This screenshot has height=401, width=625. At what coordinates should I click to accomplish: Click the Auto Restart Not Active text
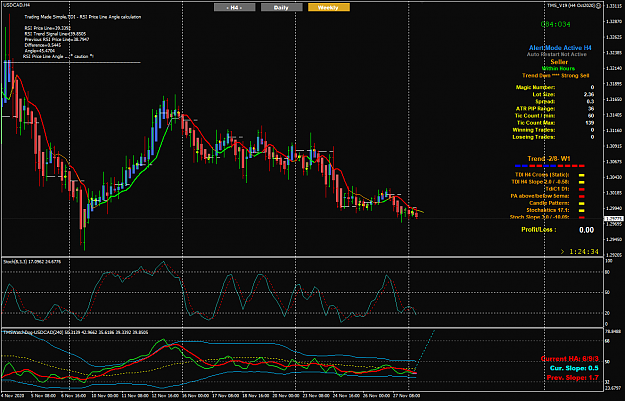tap(556, 54)
